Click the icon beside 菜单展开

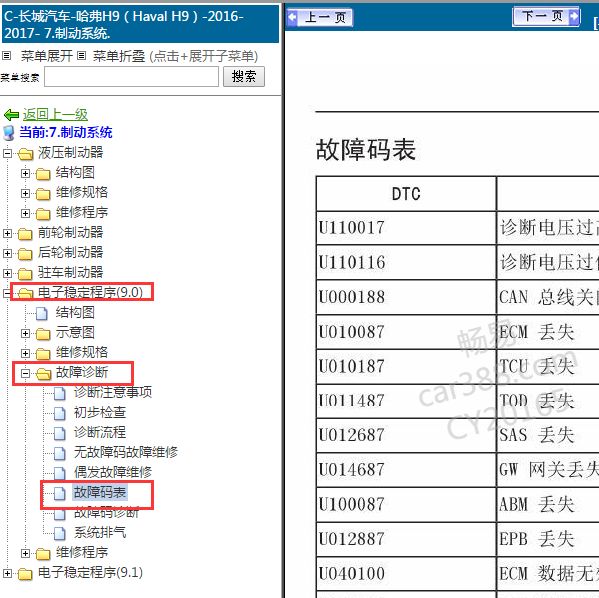pyautogui.click(x=6, y=56)
